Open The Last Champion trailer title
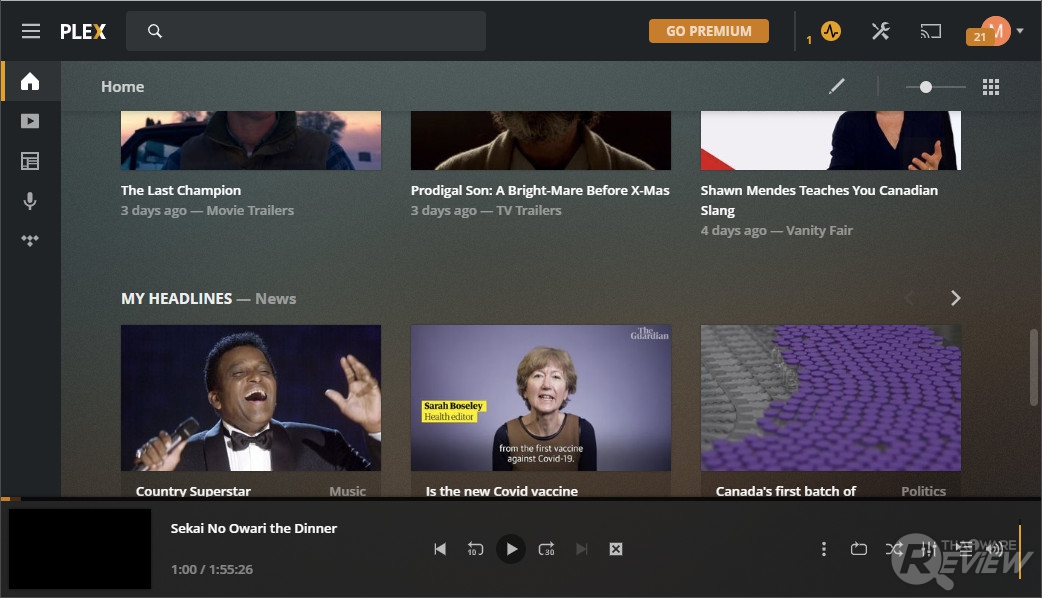Screen dimensions: 1042x598 pos(181,191)
